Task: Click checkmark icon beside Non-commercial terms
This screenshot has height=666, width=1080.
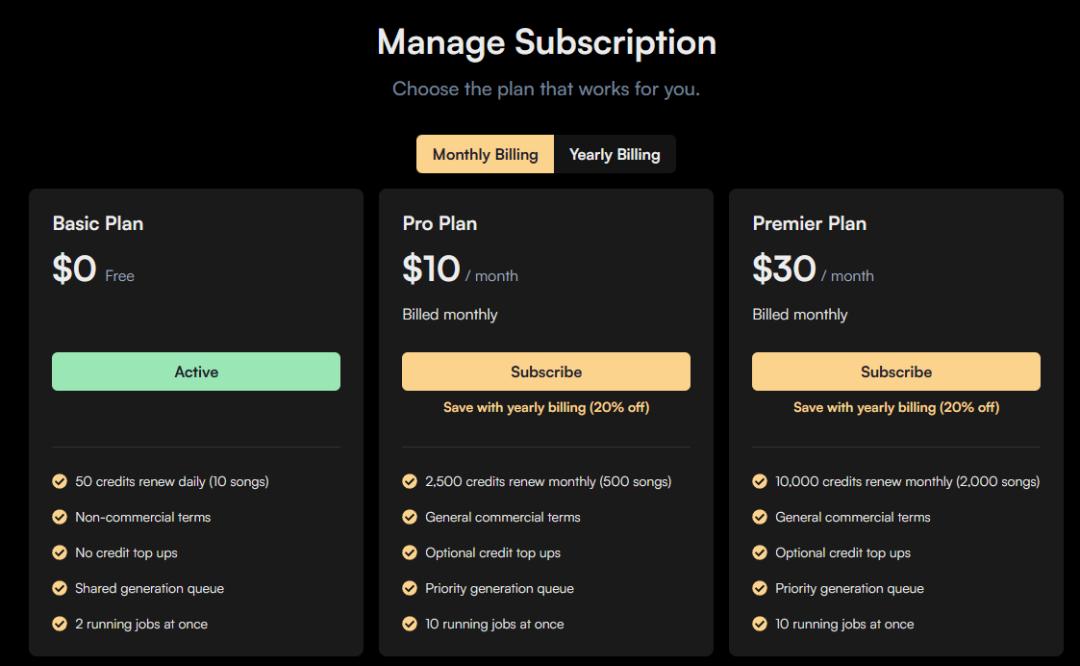Action: [x=60, y=517]
